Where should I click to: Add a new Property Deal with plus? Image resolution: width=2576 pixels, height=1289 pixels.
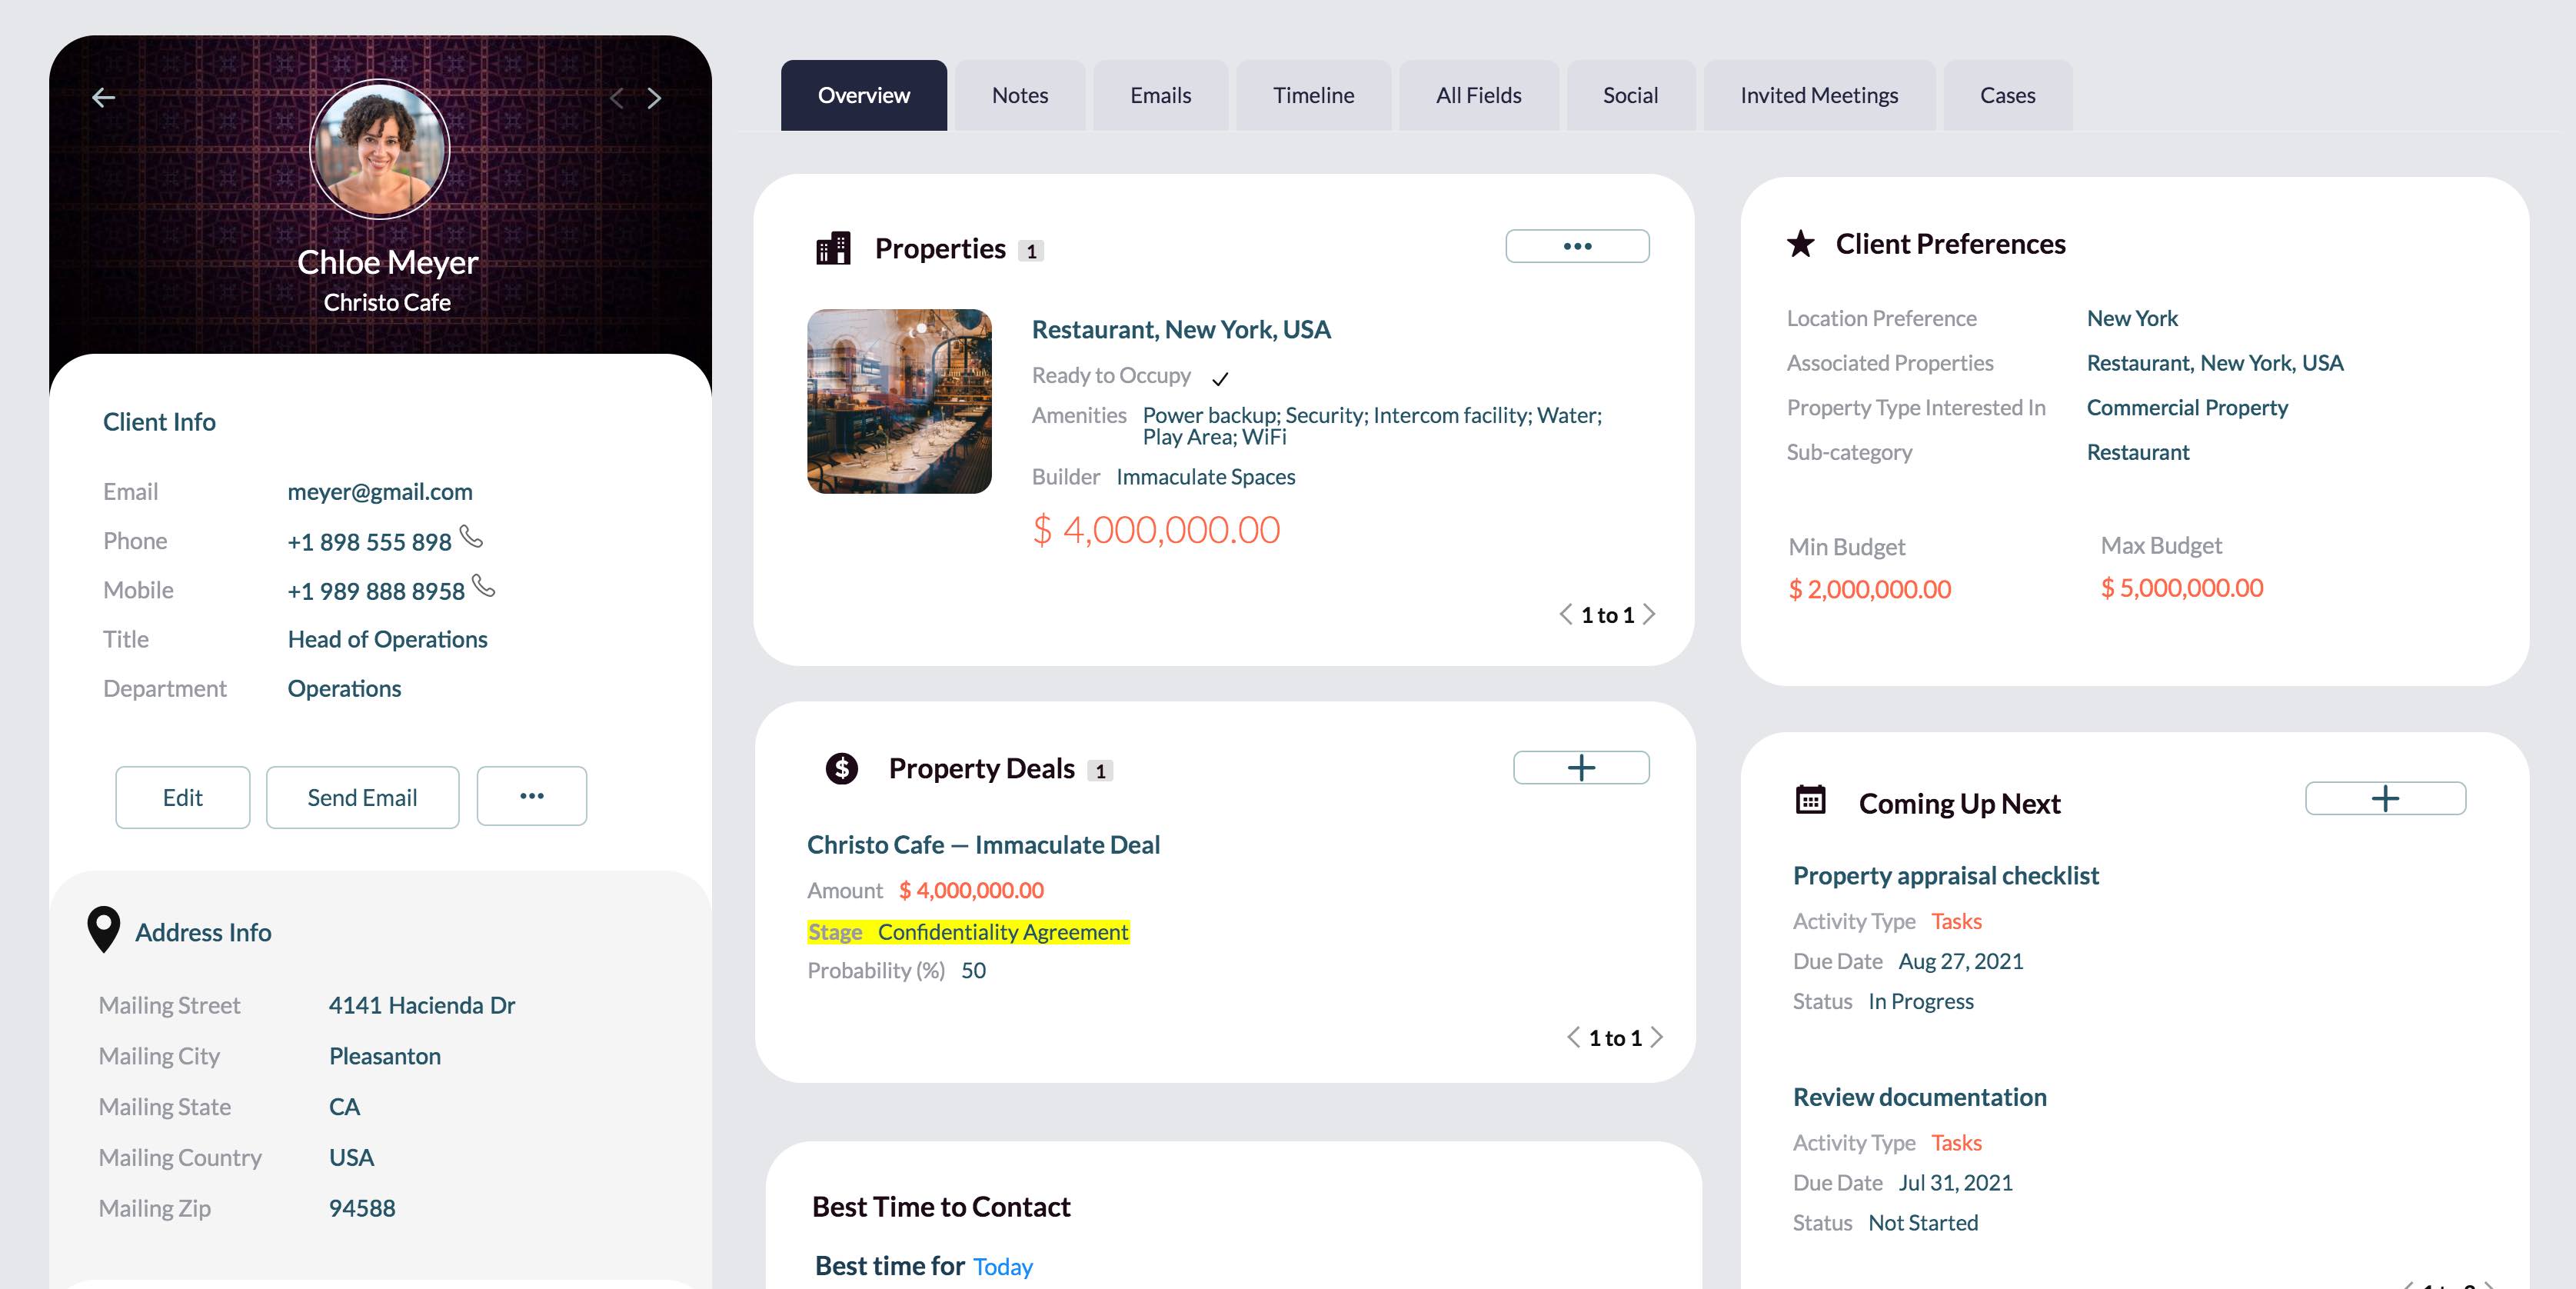(x=1580, y=768)
